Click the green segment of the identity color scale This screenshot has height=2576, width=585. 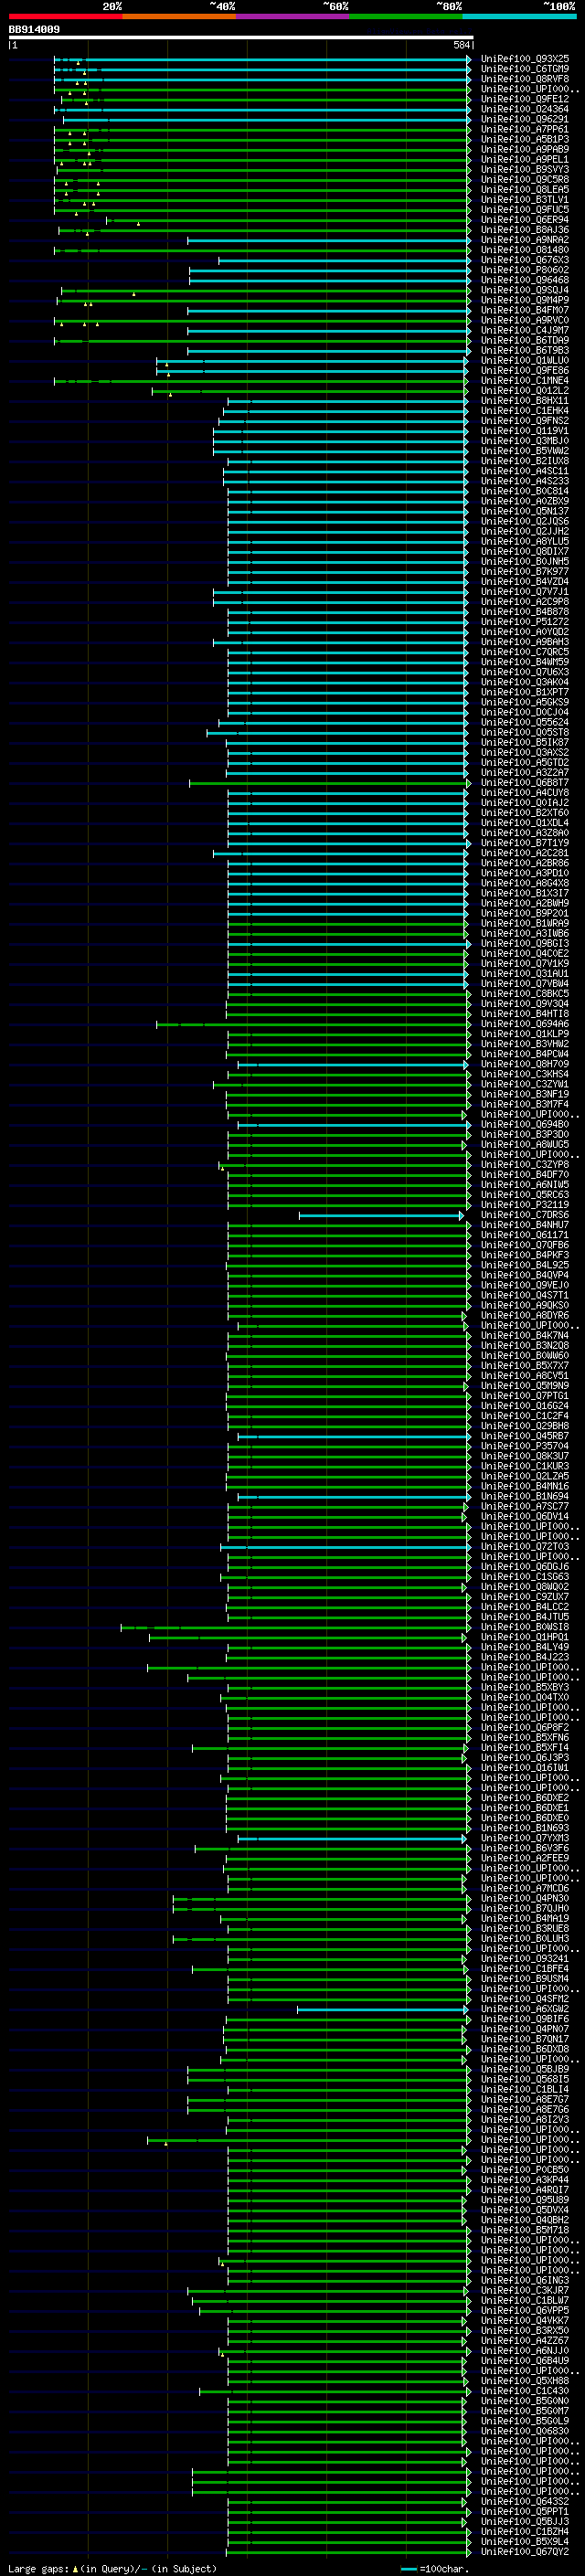point(406,16)
